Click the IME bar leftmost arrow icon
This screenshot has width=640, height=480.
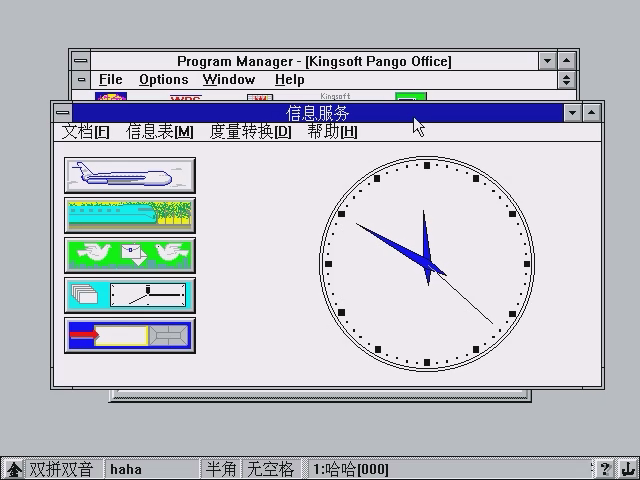point(14,469)
